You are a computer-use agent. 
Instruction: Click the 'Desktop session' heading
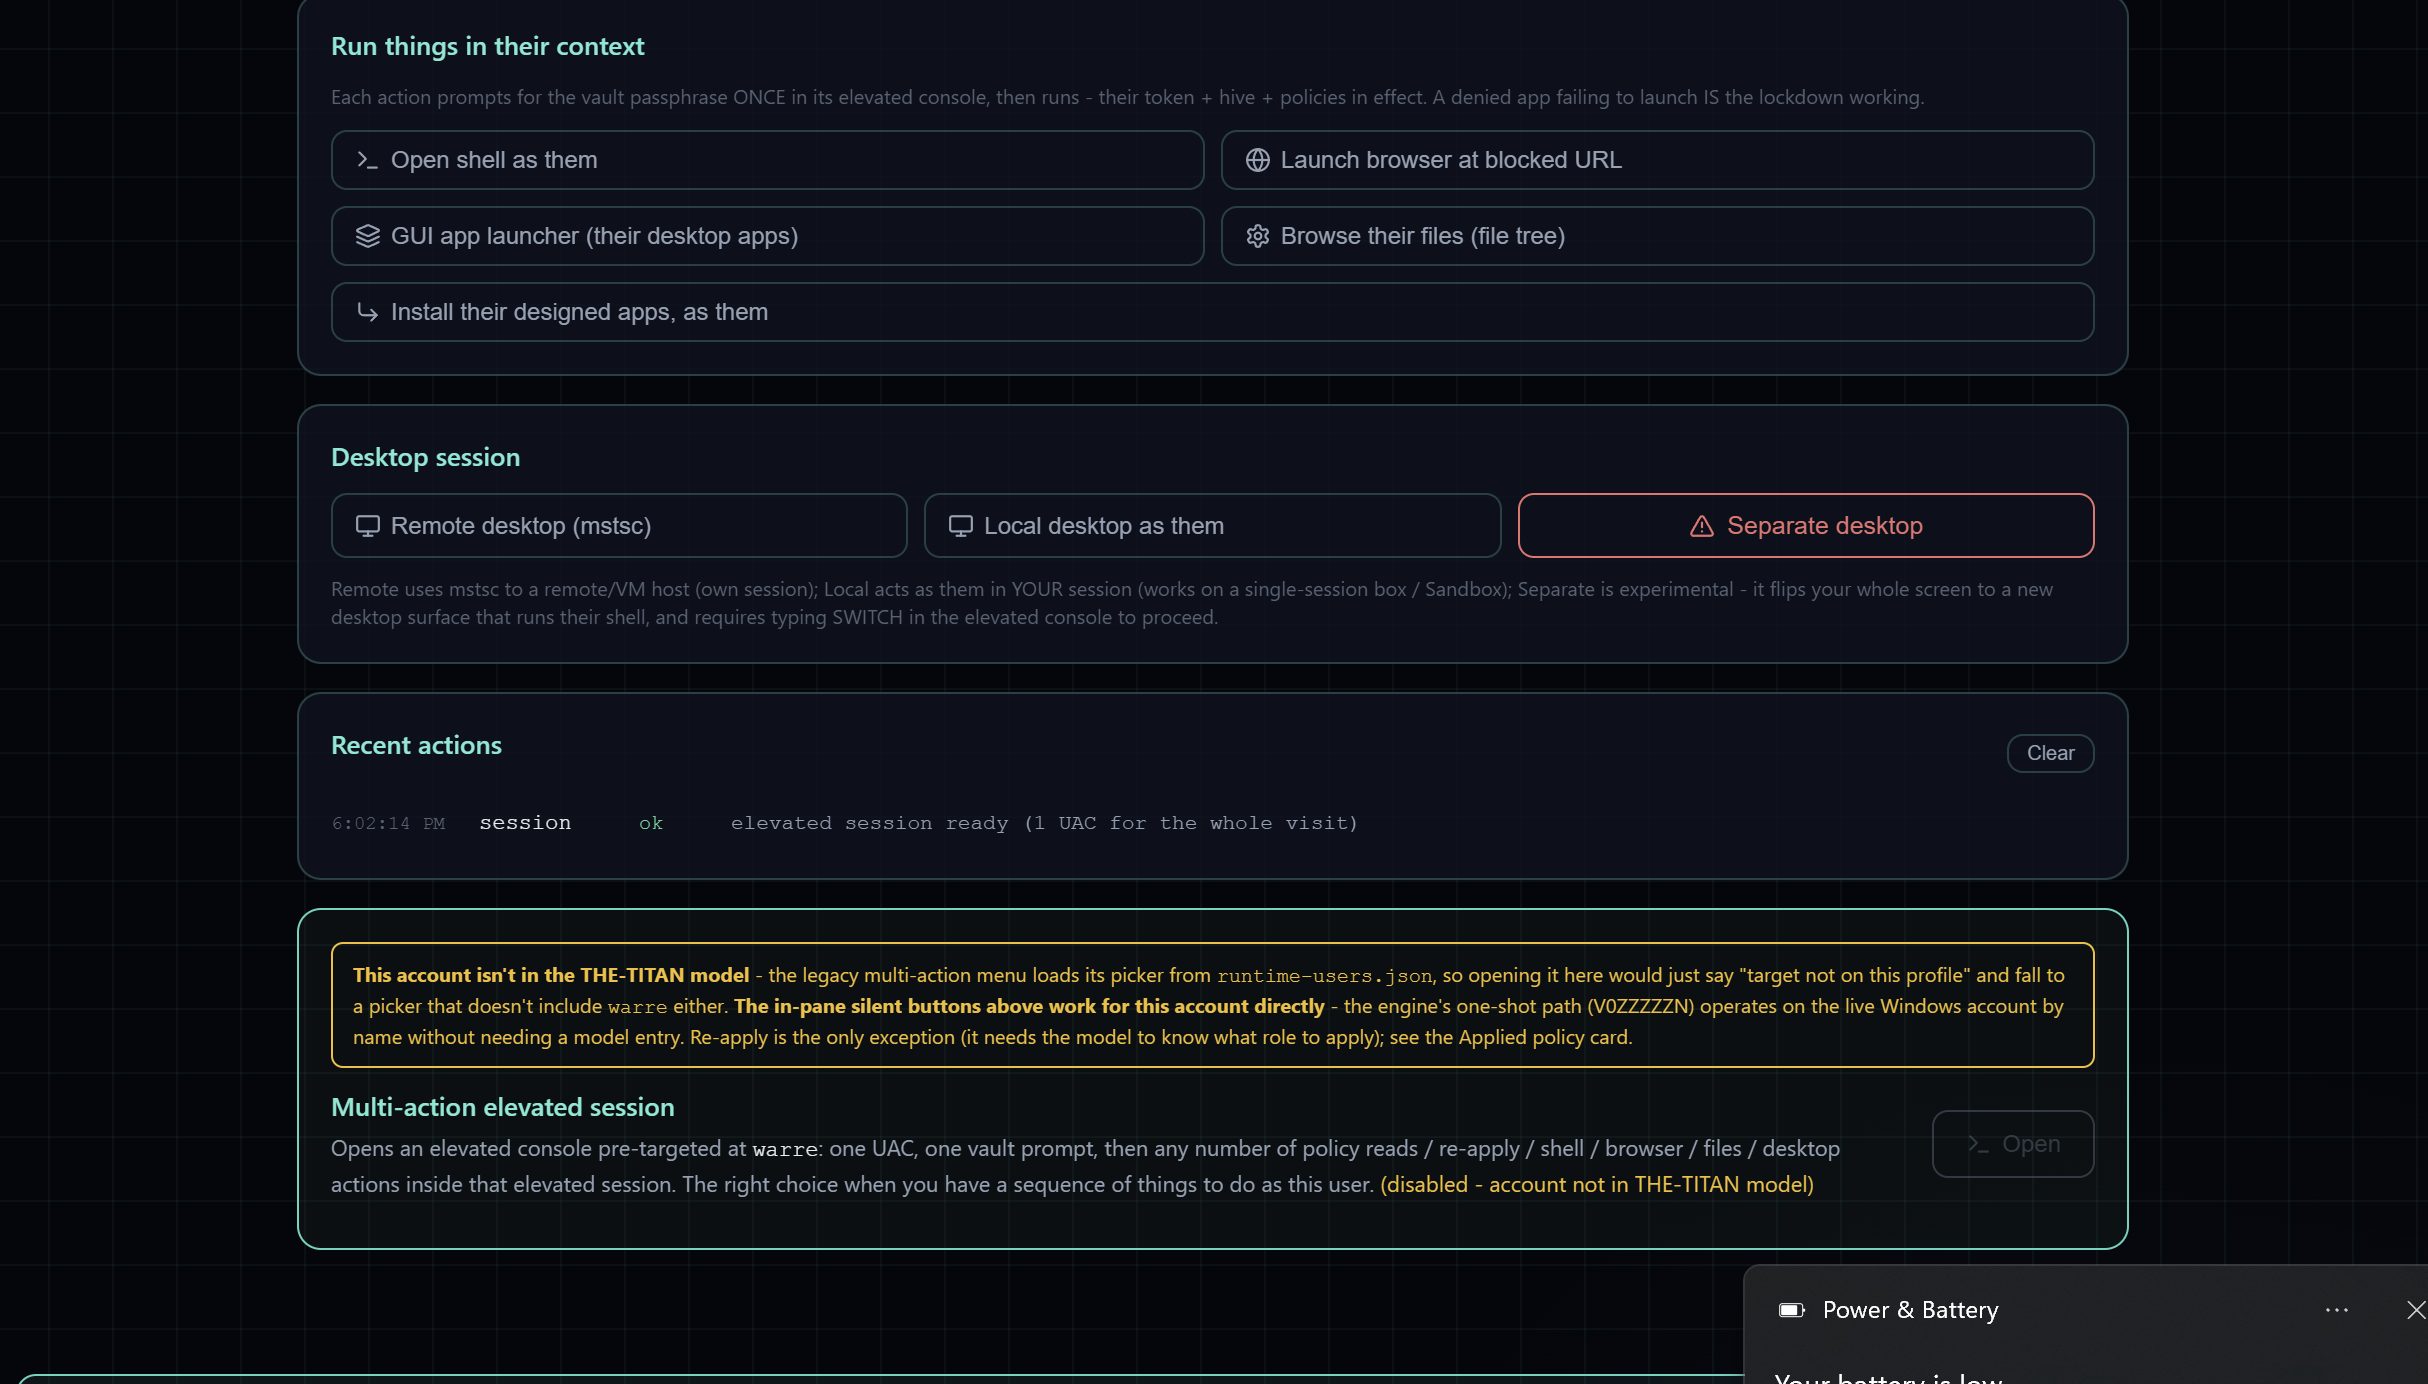coord(425,457)
